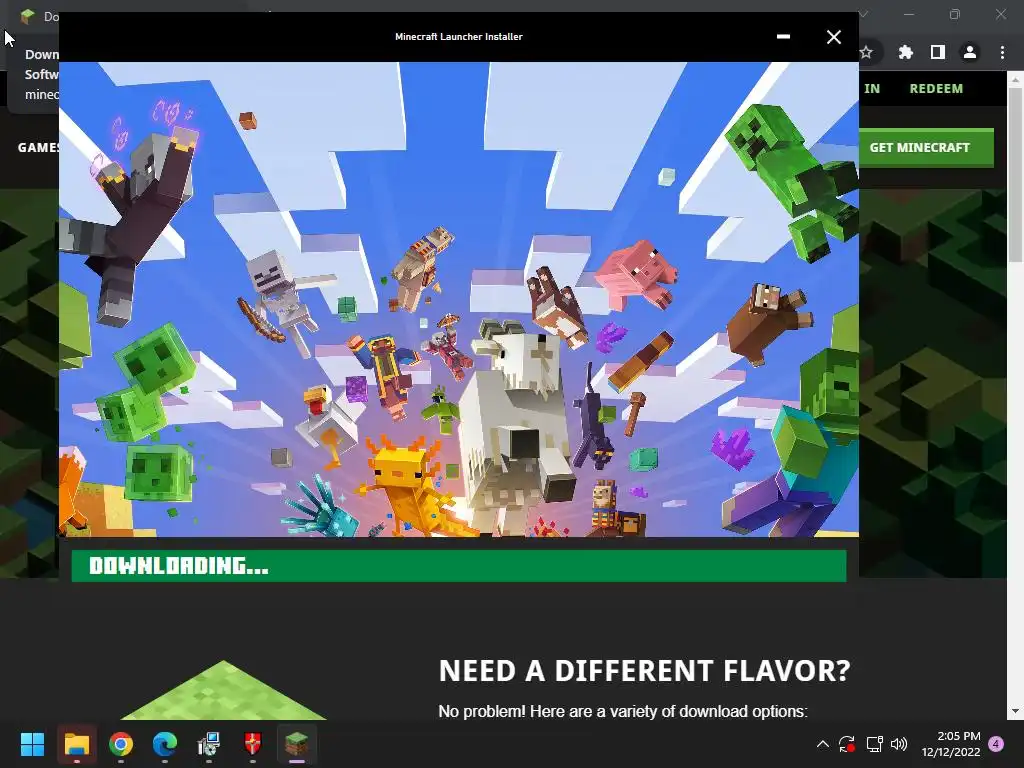Open File Explorer from the taskbar
This screenshot has height=768, width=1024.
[x=76, y=744]
